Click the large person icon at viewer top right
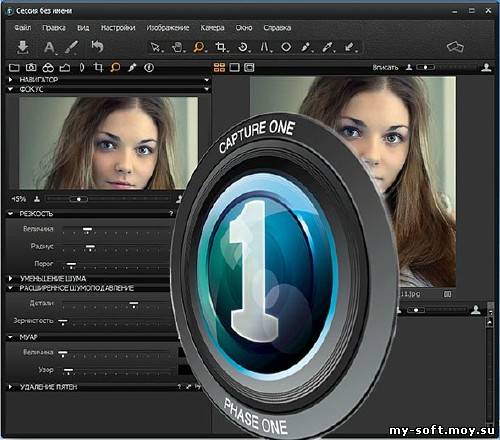500x440 pixels. (486, 68)
